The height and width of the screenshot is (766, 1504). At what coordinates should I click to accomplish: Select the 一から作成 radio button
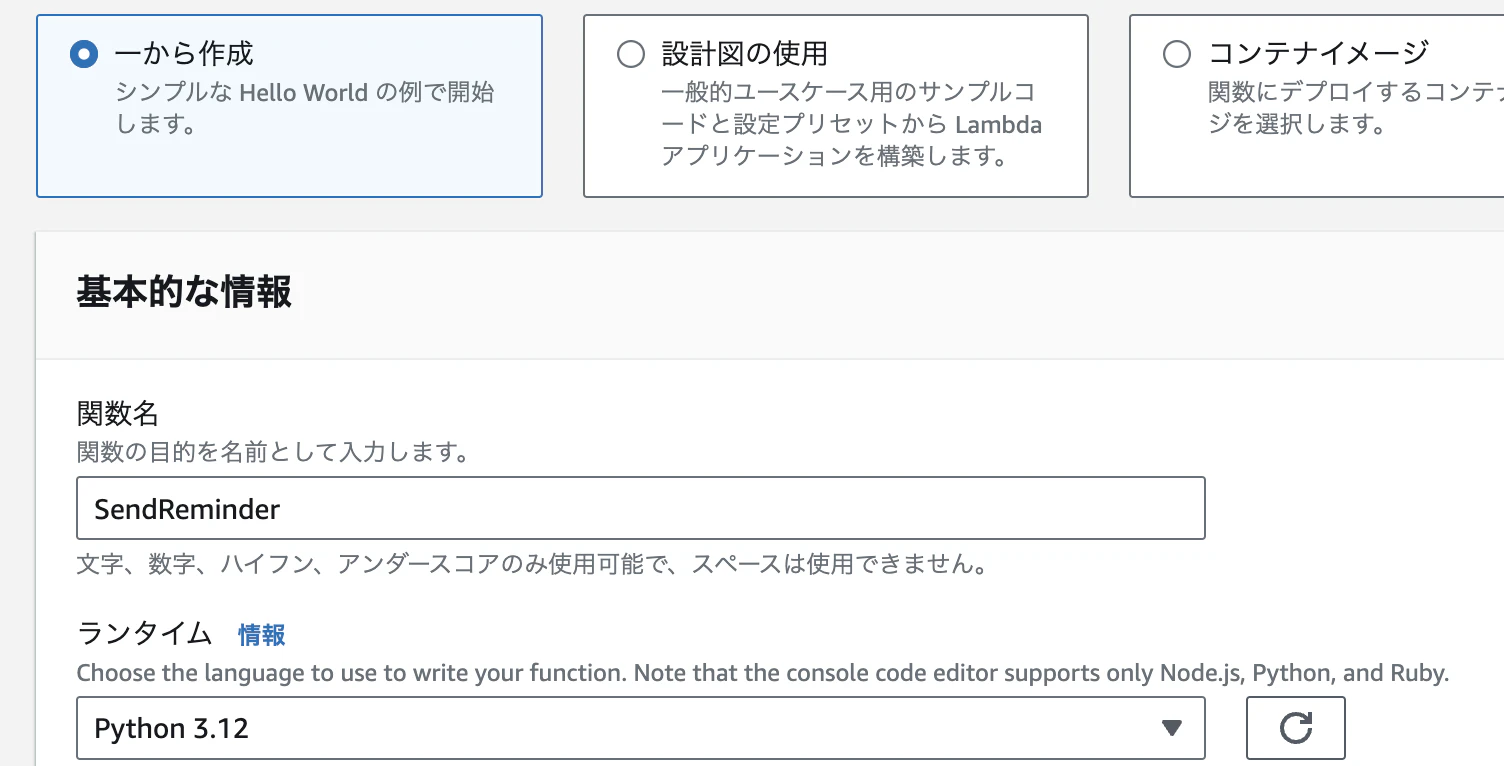click(84, 54)
